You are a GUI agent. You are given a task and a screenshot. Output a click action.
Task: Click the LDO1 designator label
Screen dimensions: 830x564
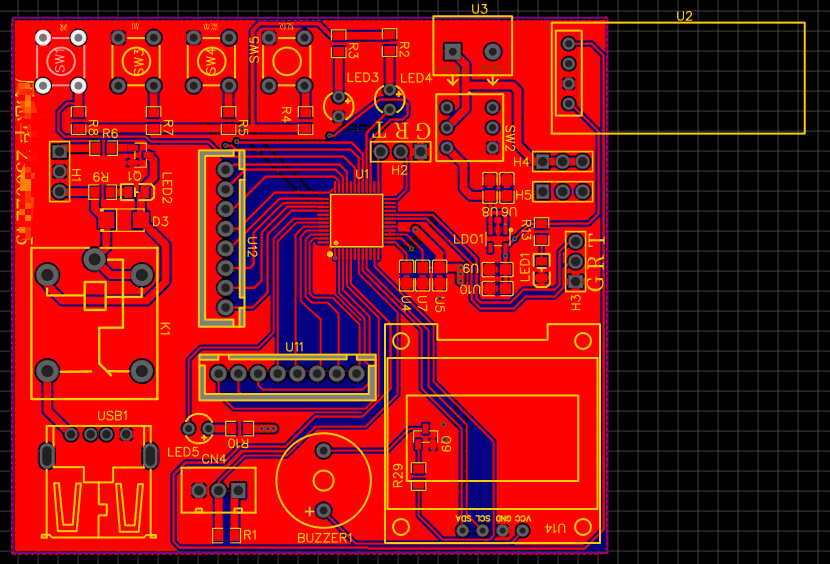coord(468,239)
